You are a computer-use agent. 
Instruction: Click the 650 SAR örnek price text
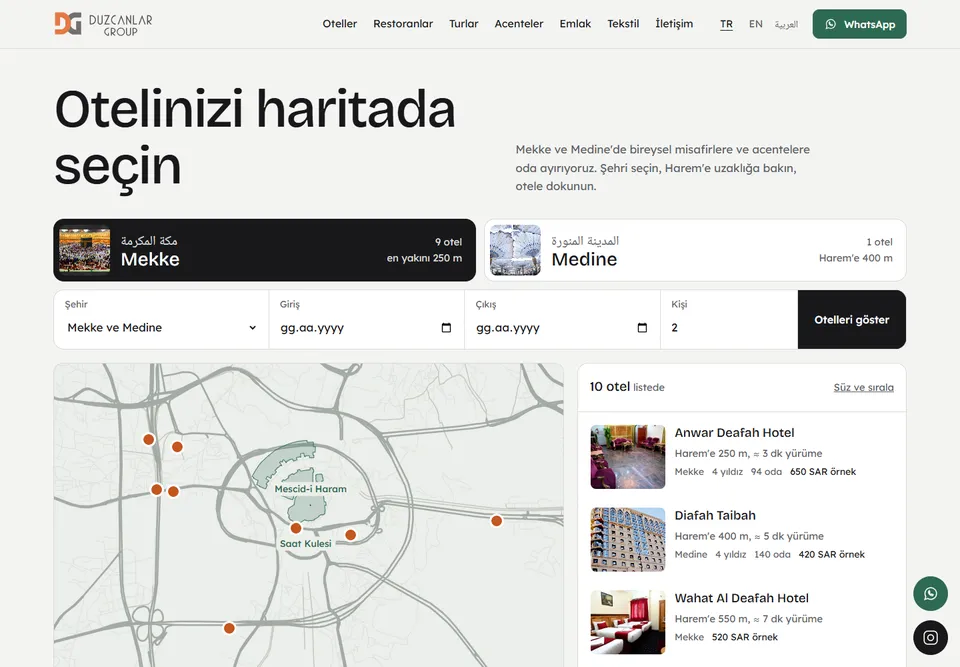tap(823, 472)
